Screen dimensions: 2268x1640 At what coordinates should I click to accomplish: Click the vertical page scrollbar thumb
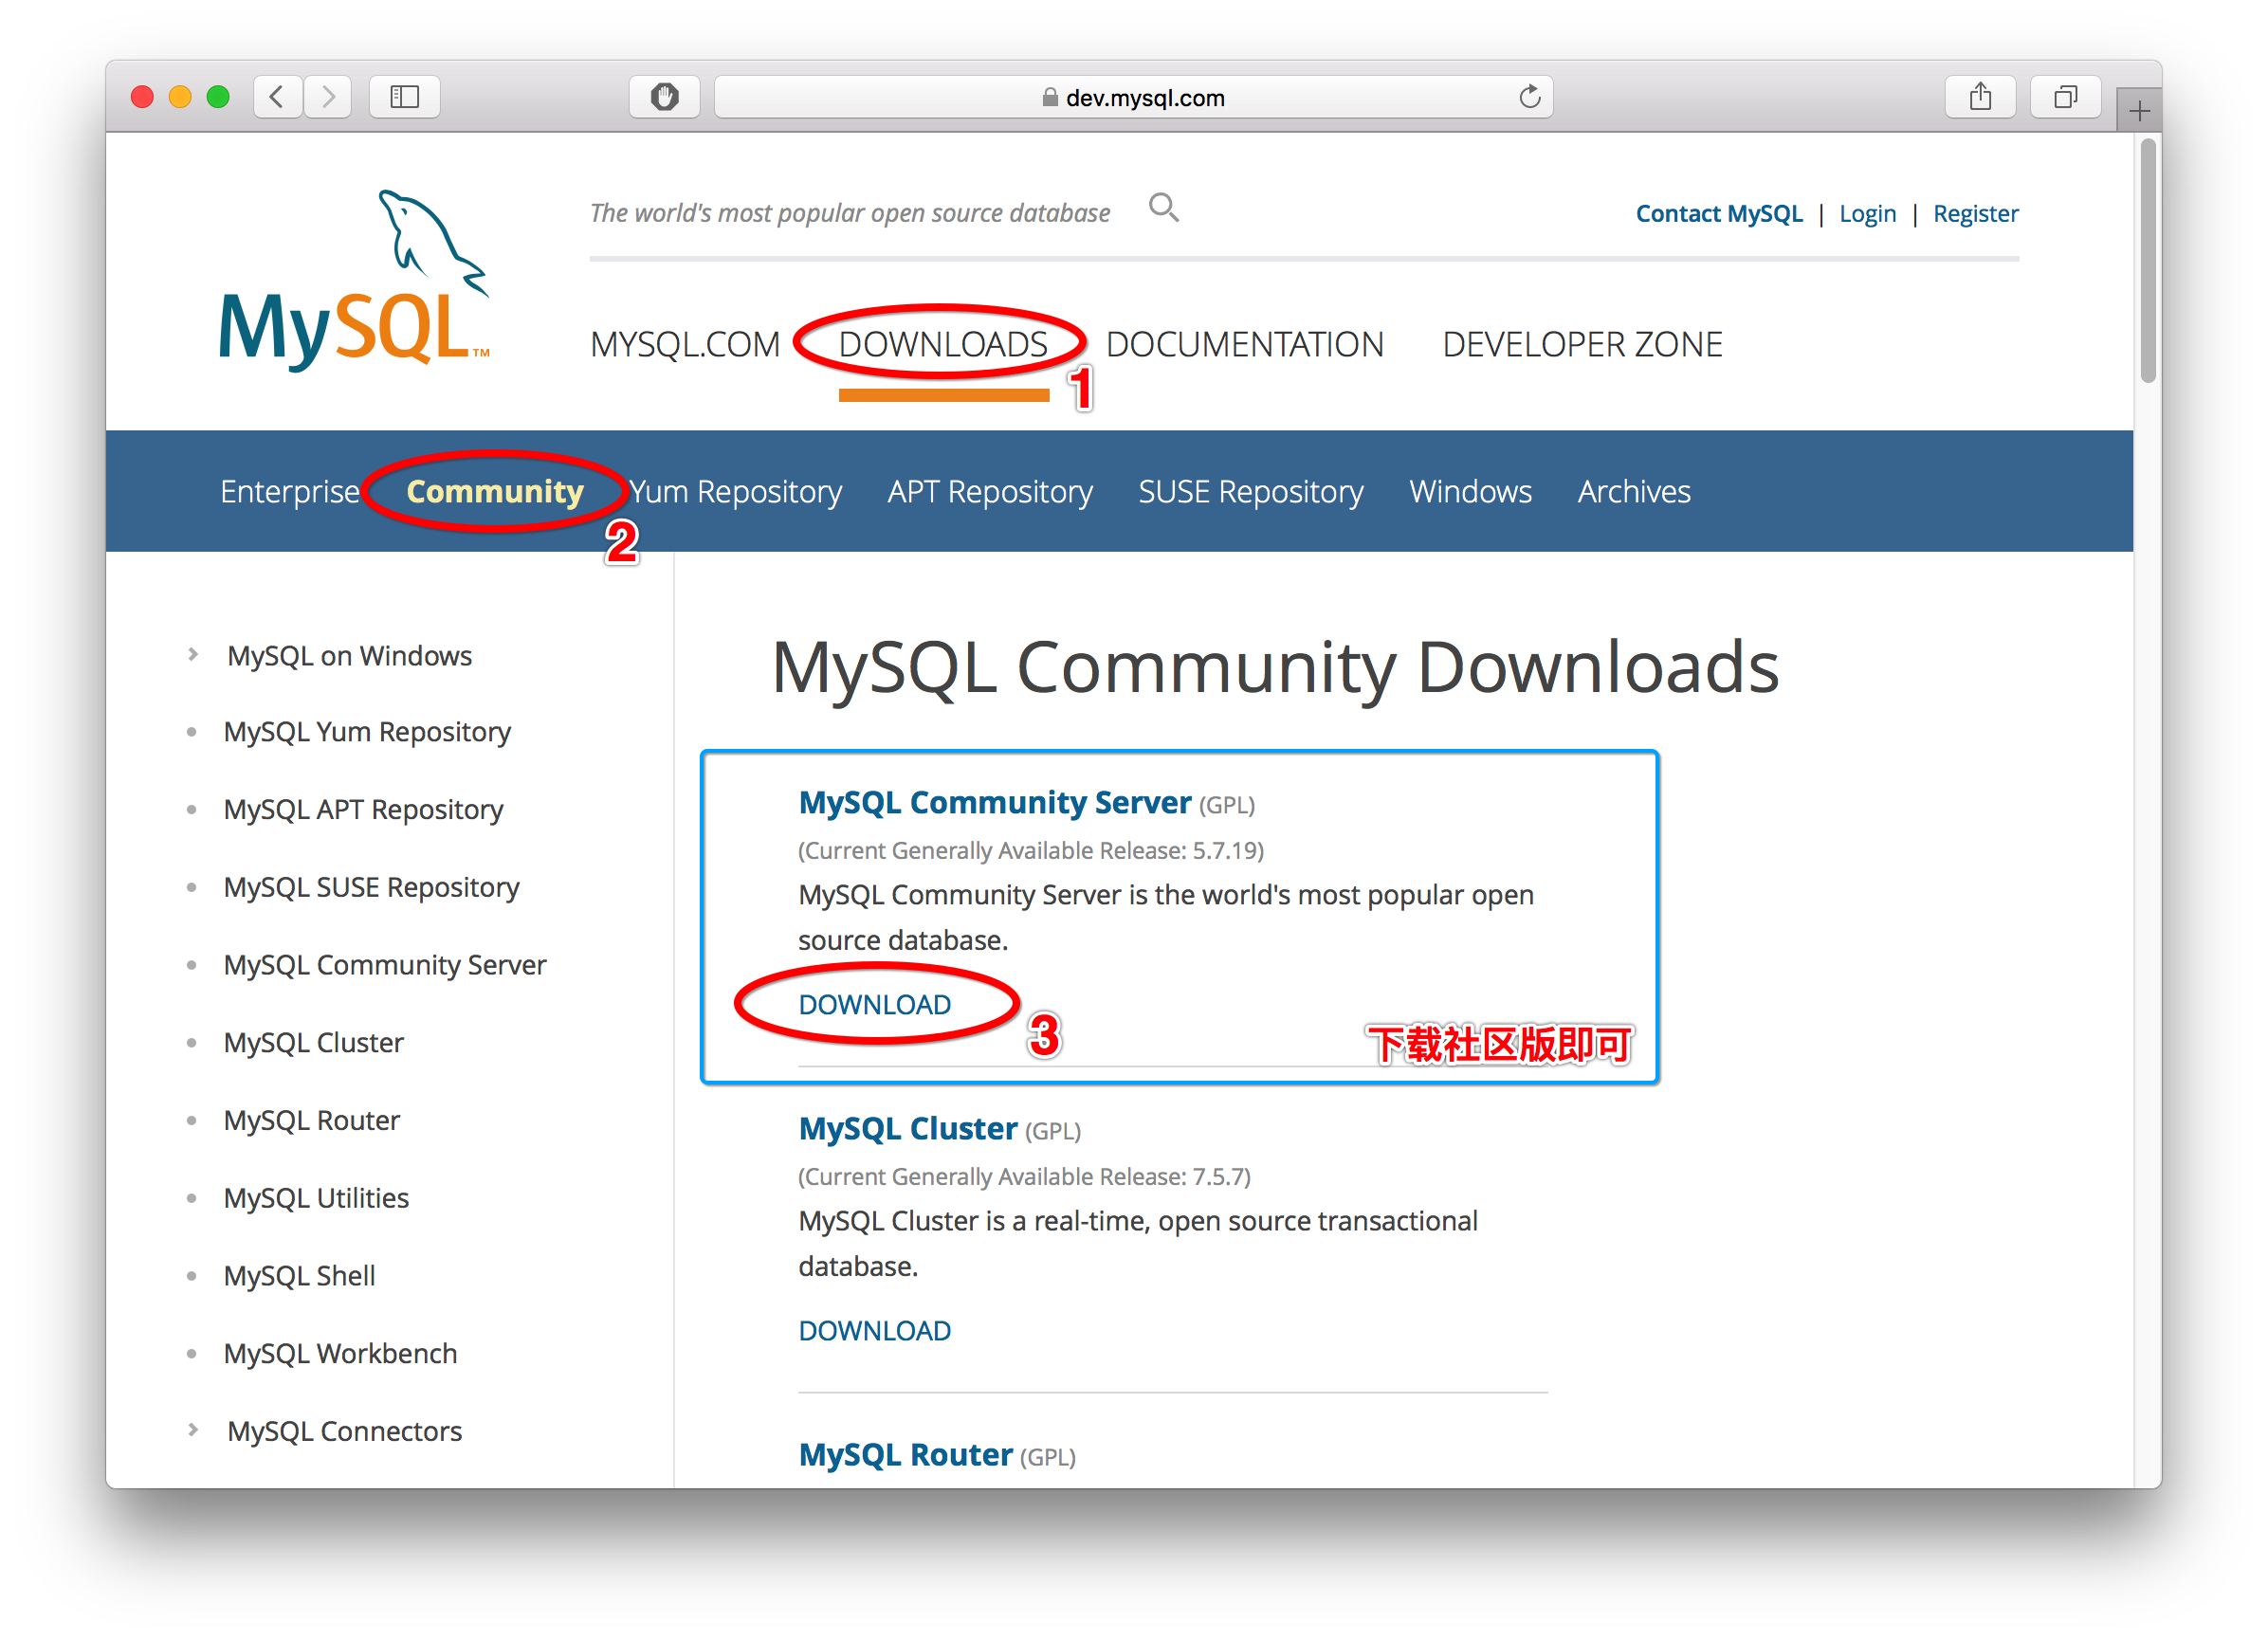click(2147, 260)
